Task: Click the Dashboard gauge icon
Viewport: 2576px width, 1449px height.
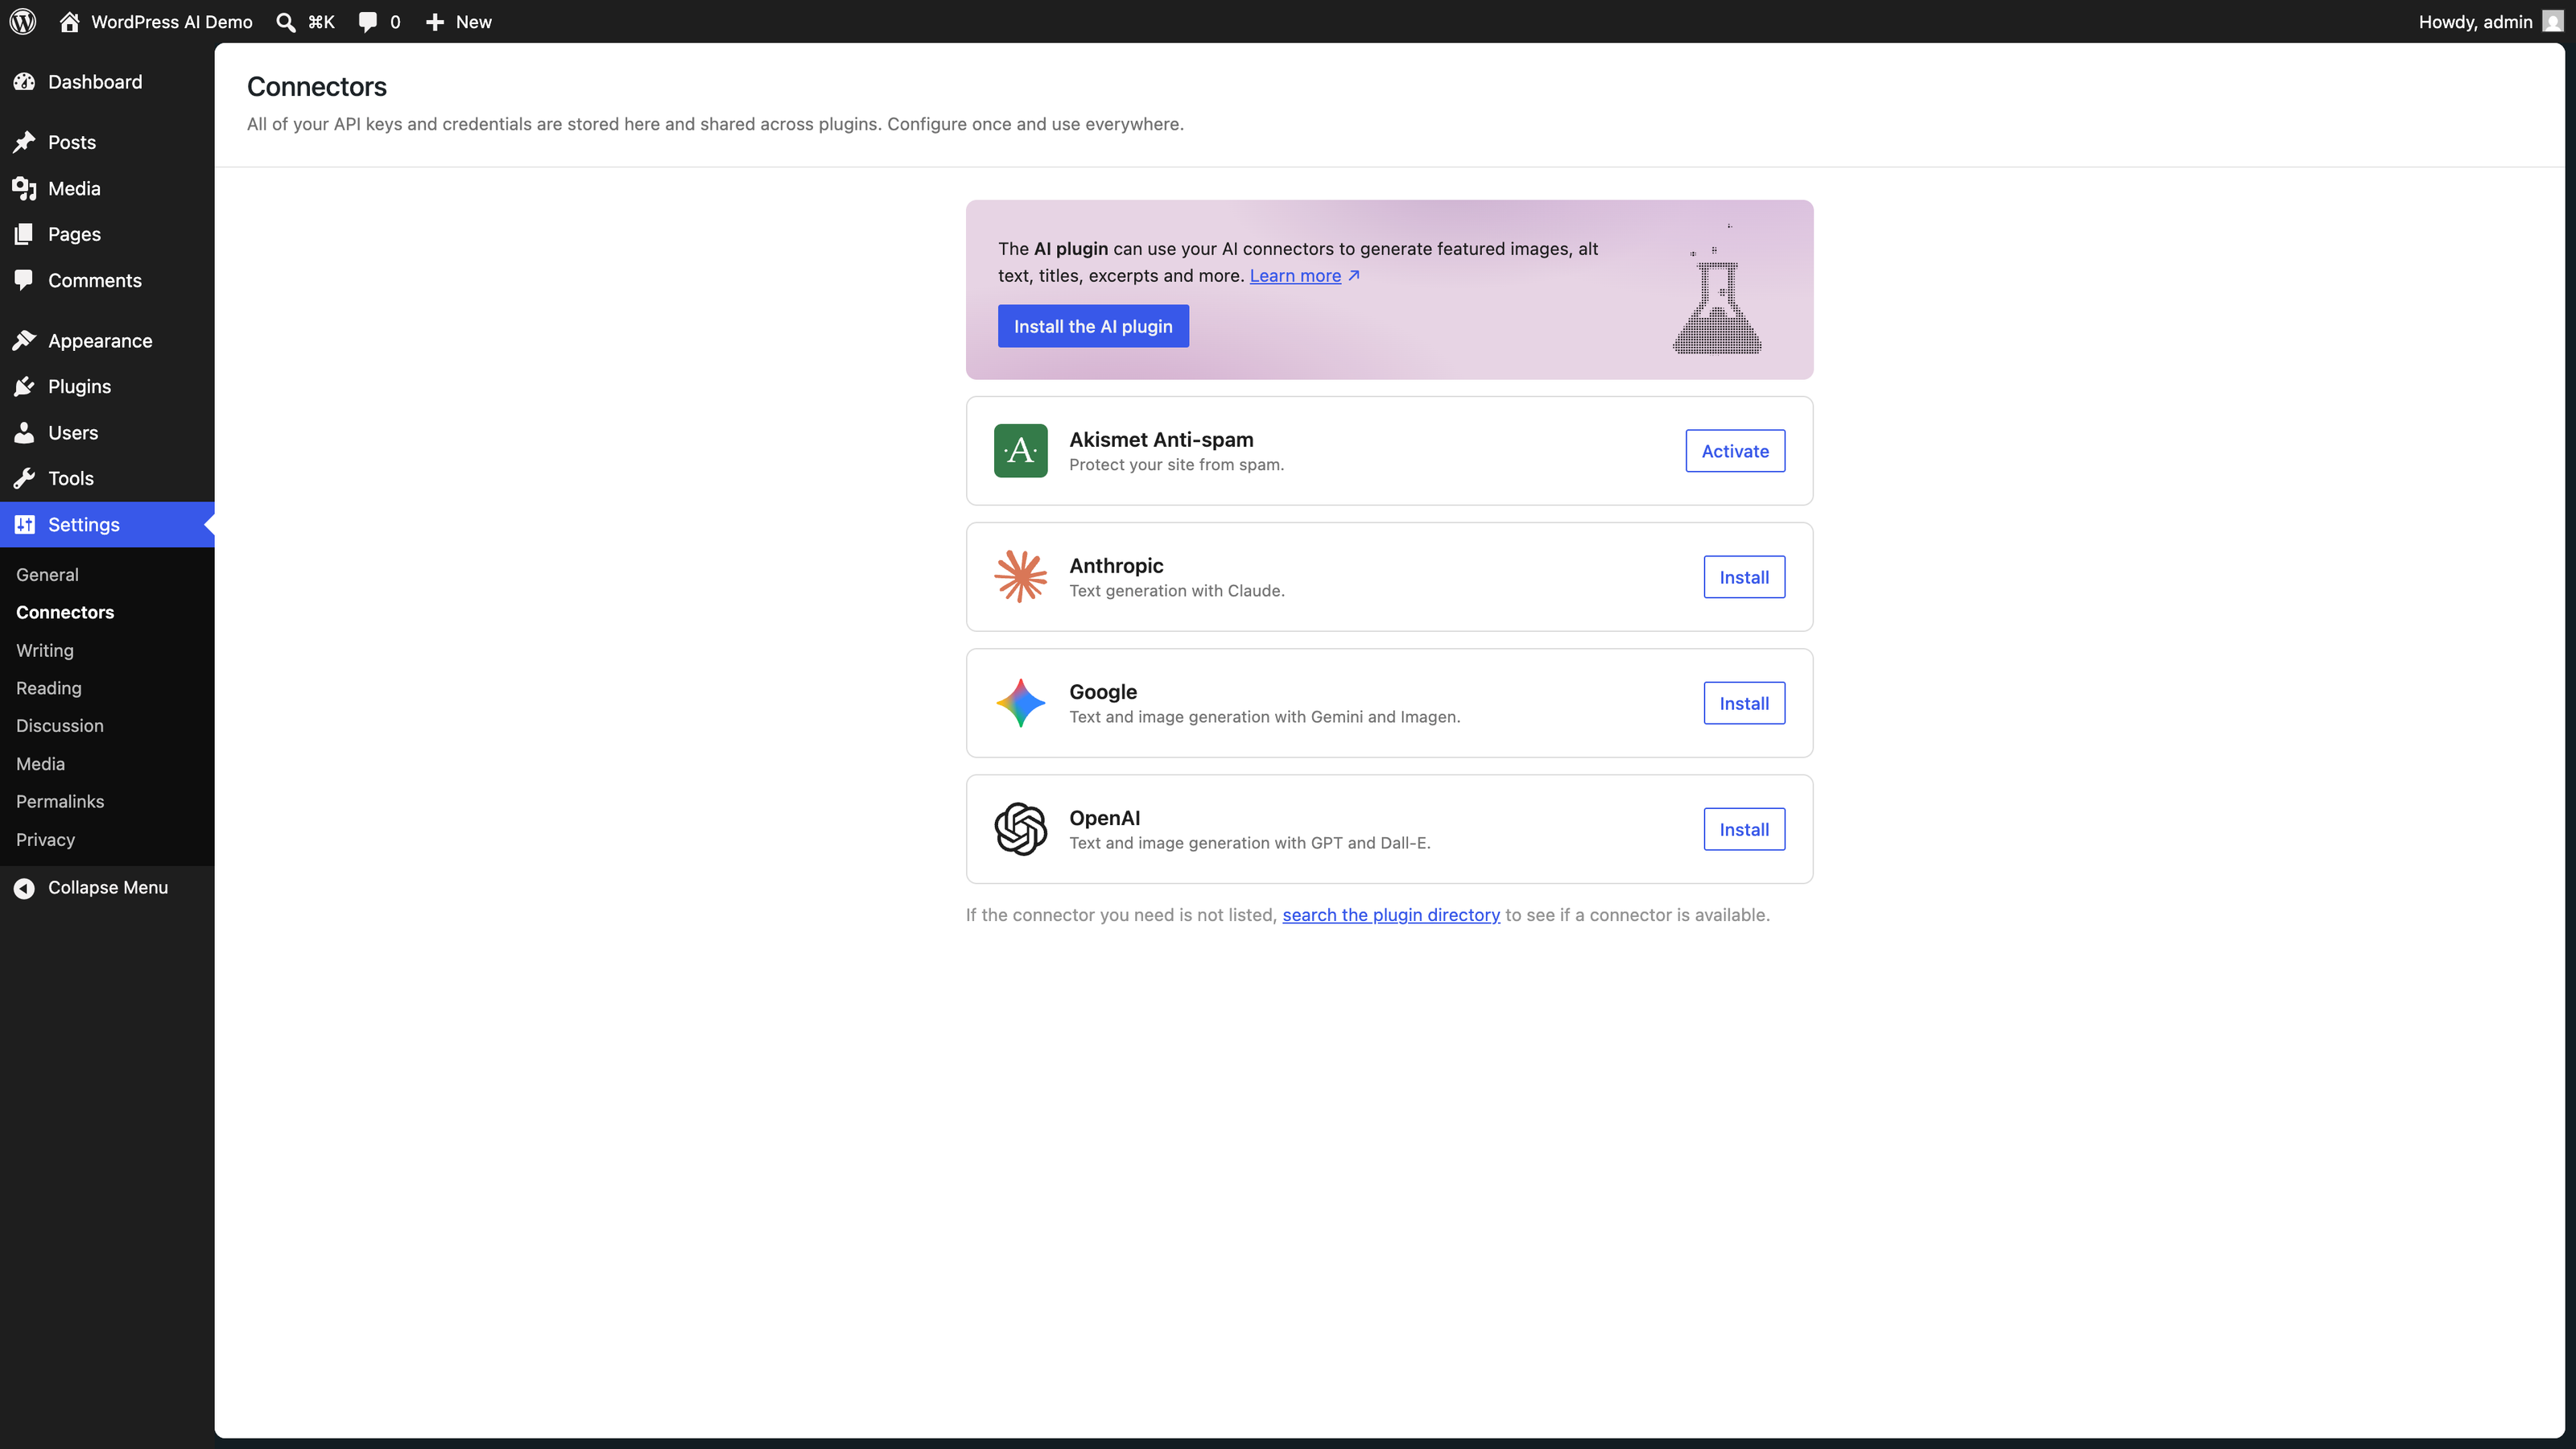Action: coord(25,82)
